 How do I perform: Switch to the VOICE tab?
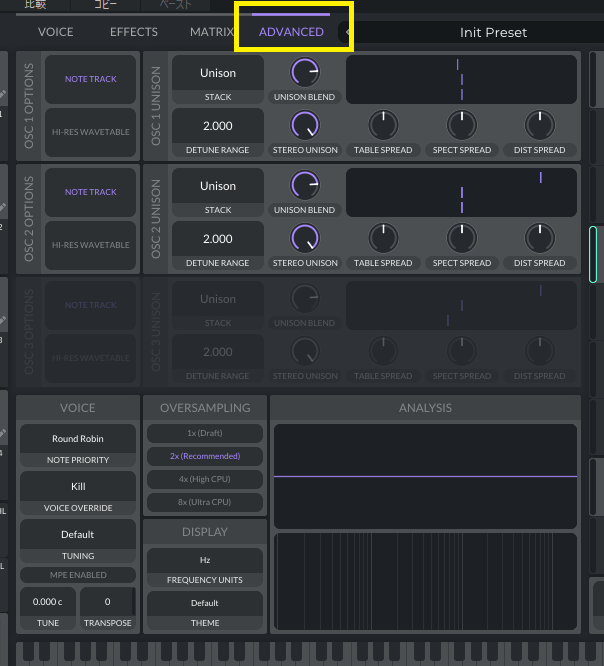(x=56, y=32)
